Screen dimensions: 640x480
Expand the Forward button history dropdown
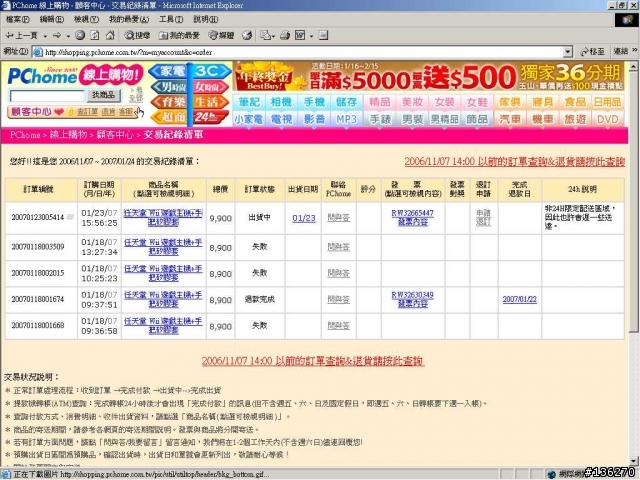[68, 36]
